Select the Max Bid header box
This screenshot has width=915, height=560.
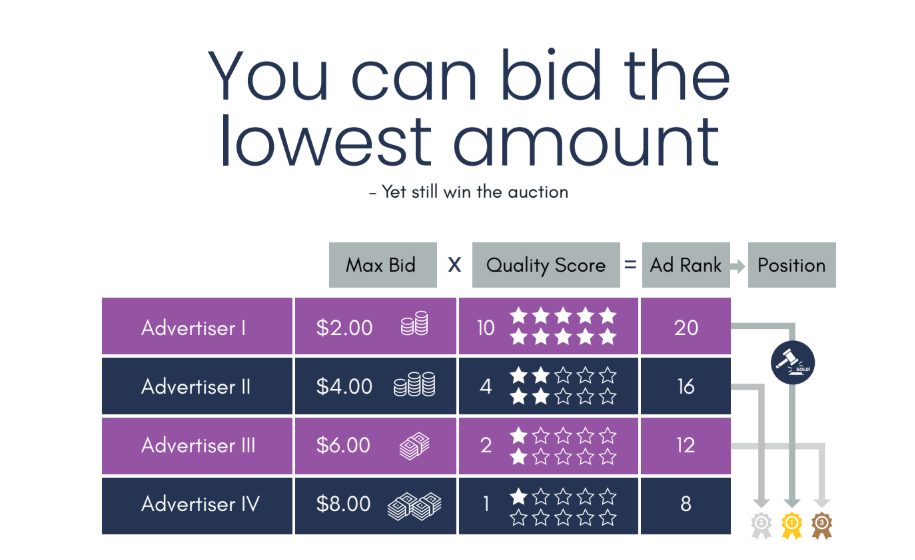click(383, 265)
